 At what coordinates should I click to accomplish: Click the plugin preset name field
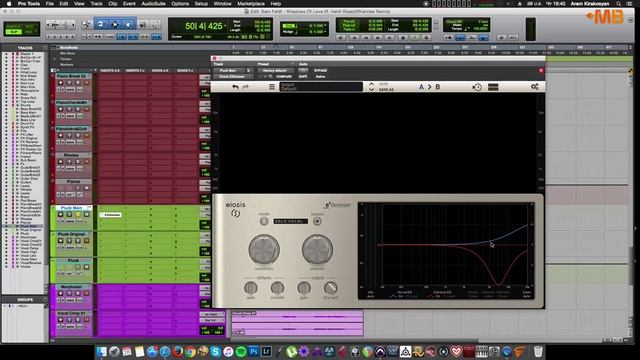[x=321, y=87]
